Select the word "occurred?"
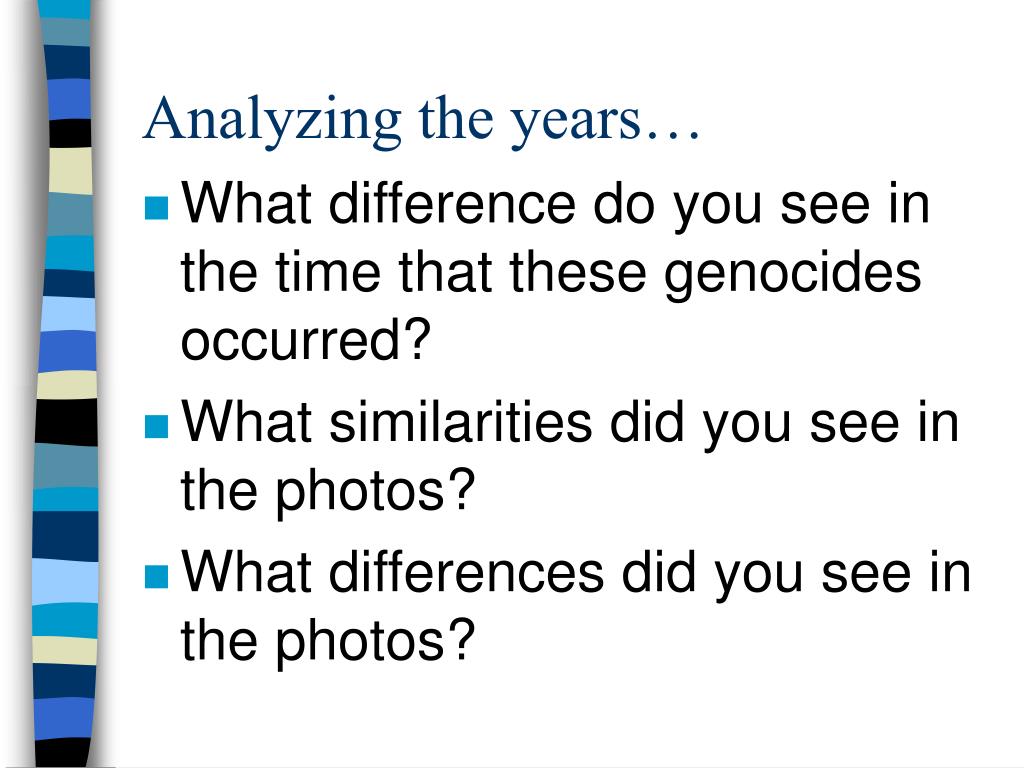Image resolution: width=1024 pixels, height=768 pixels. click(306, 339)
